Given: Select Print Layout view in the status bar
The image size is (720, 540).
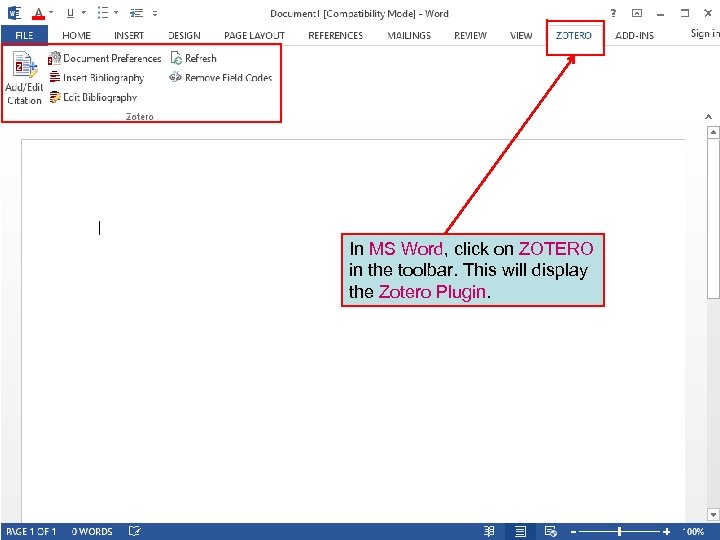Looking at the screenshot, I should coord(520,531).
